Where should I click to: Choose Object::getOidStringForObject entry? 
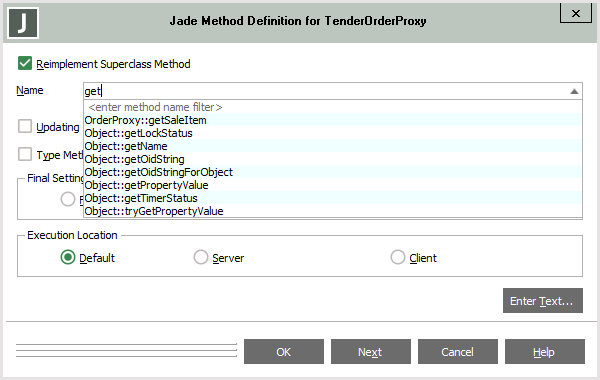click(x=333, y=172)
